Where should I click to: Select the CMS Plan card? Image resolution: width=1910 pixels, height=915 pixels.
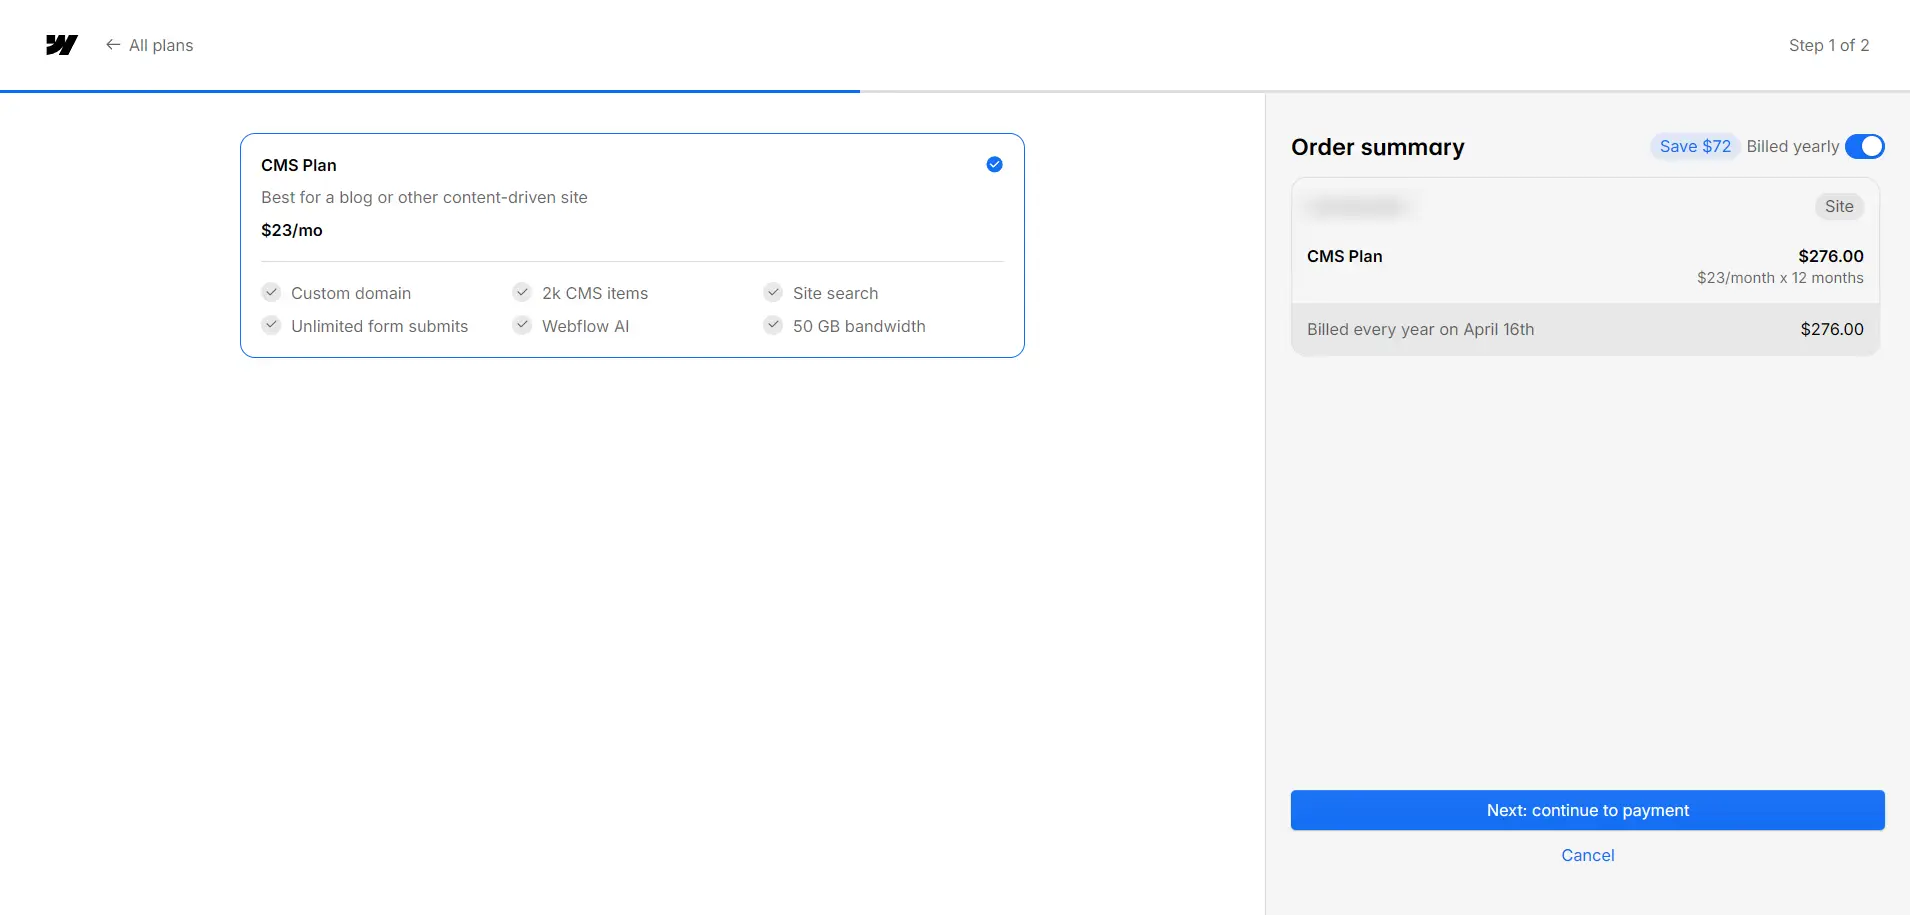coord(631,245)
